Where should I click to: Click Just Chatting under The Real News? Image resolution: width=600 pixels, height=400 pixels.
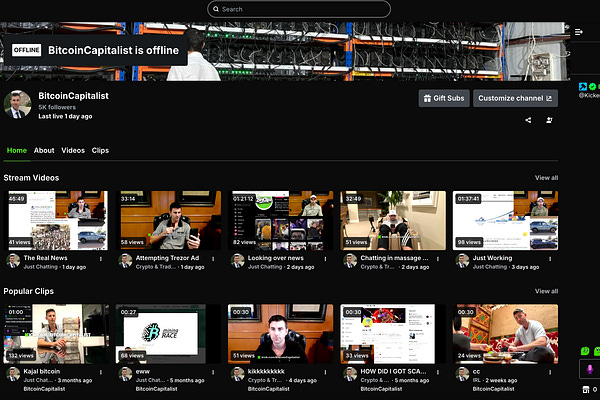pyautogui.click(x=41, y=267)
